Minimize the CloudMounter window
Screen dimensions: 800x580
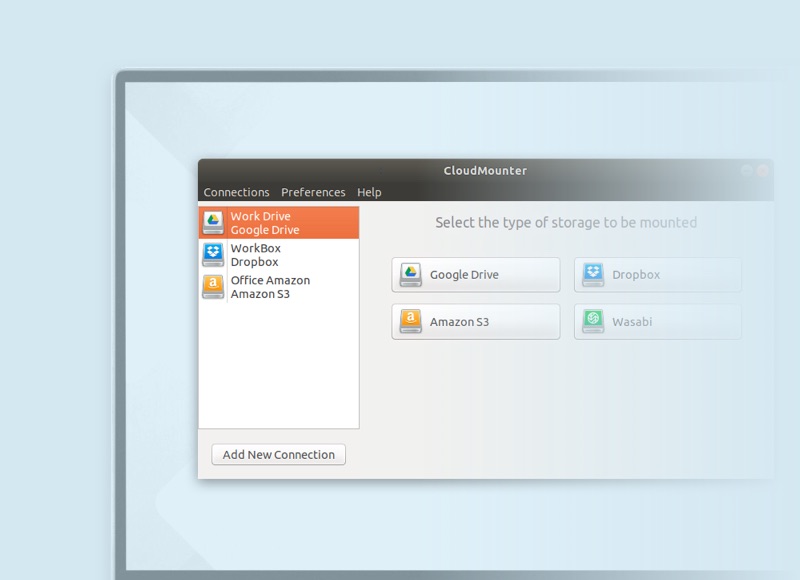747,170
